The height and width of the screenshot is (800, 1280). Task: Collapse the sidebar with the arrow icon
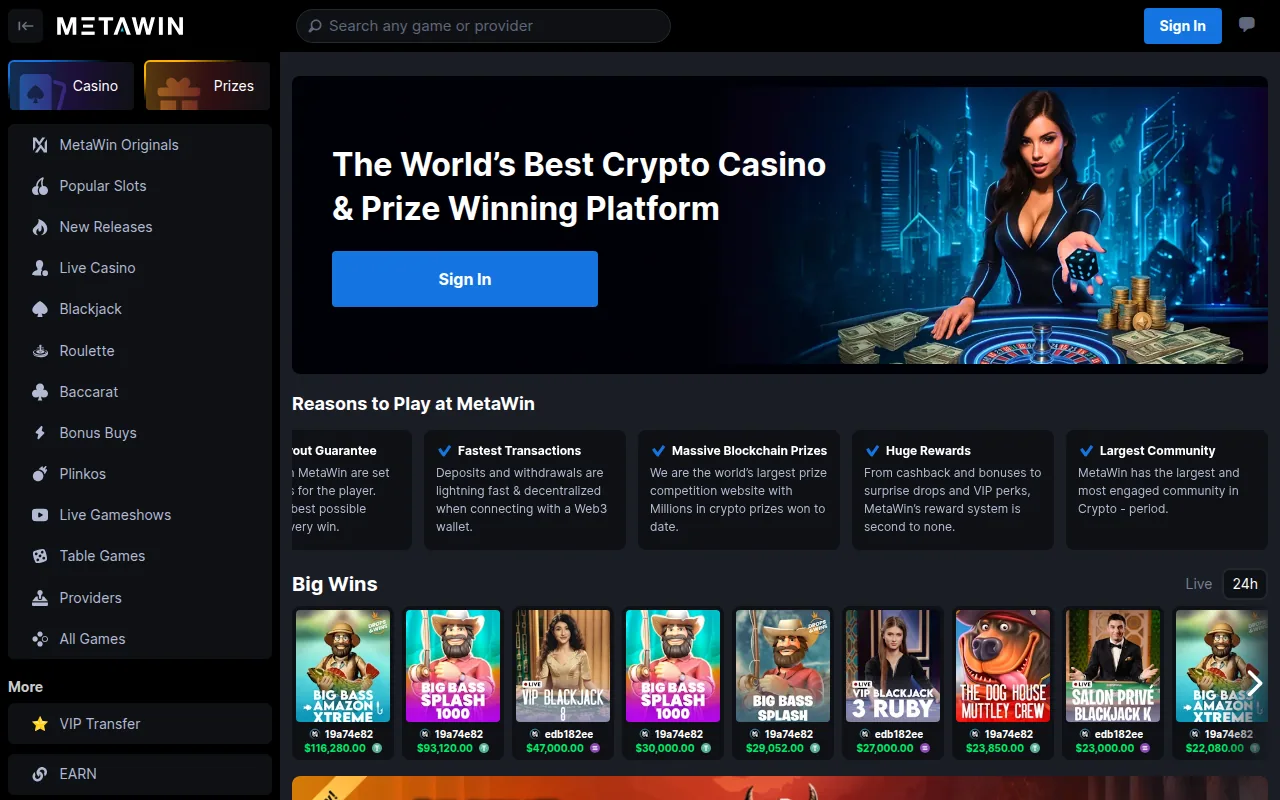(26, 26)
